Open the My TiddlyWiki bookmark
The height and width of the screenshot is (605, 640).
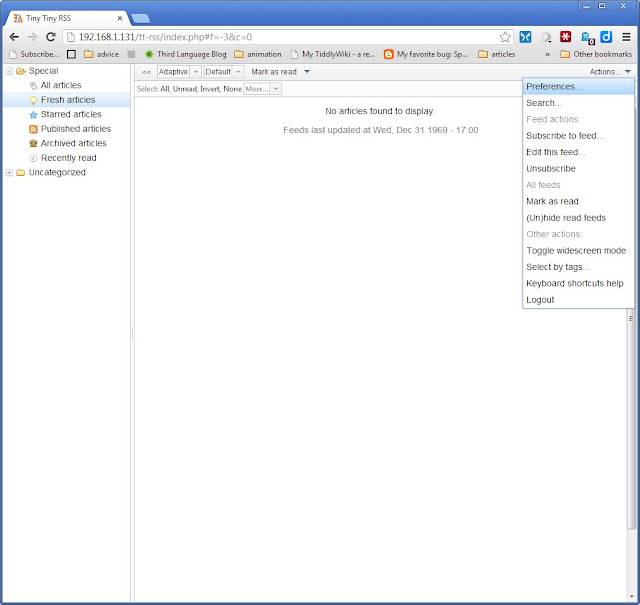(333, 54)
